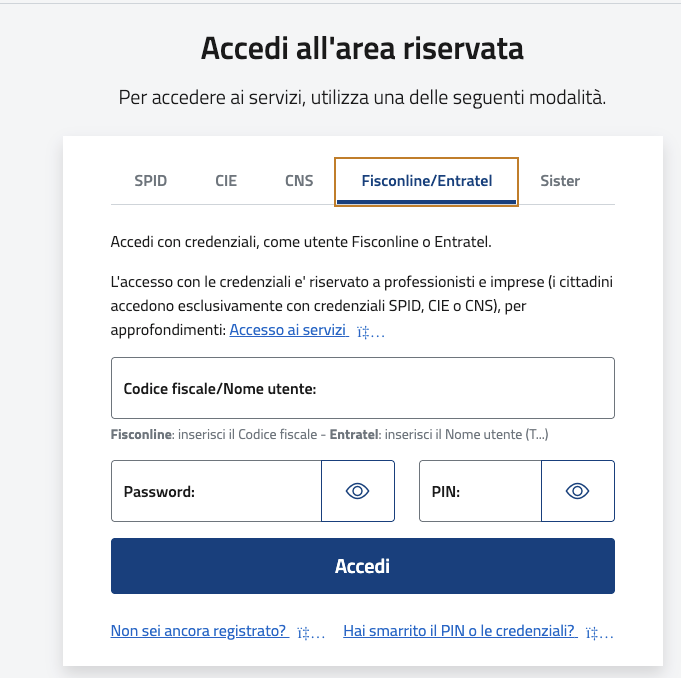
Task: Click the Per accedere ai servizi subtitle
Action: (362, 97)
